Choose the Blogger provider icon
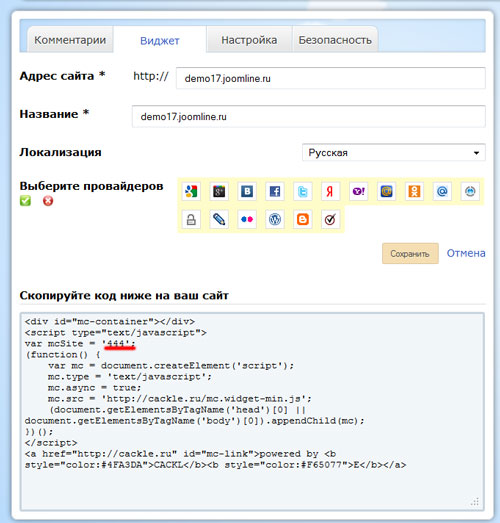The image size is (500, 523). (303, 219)
